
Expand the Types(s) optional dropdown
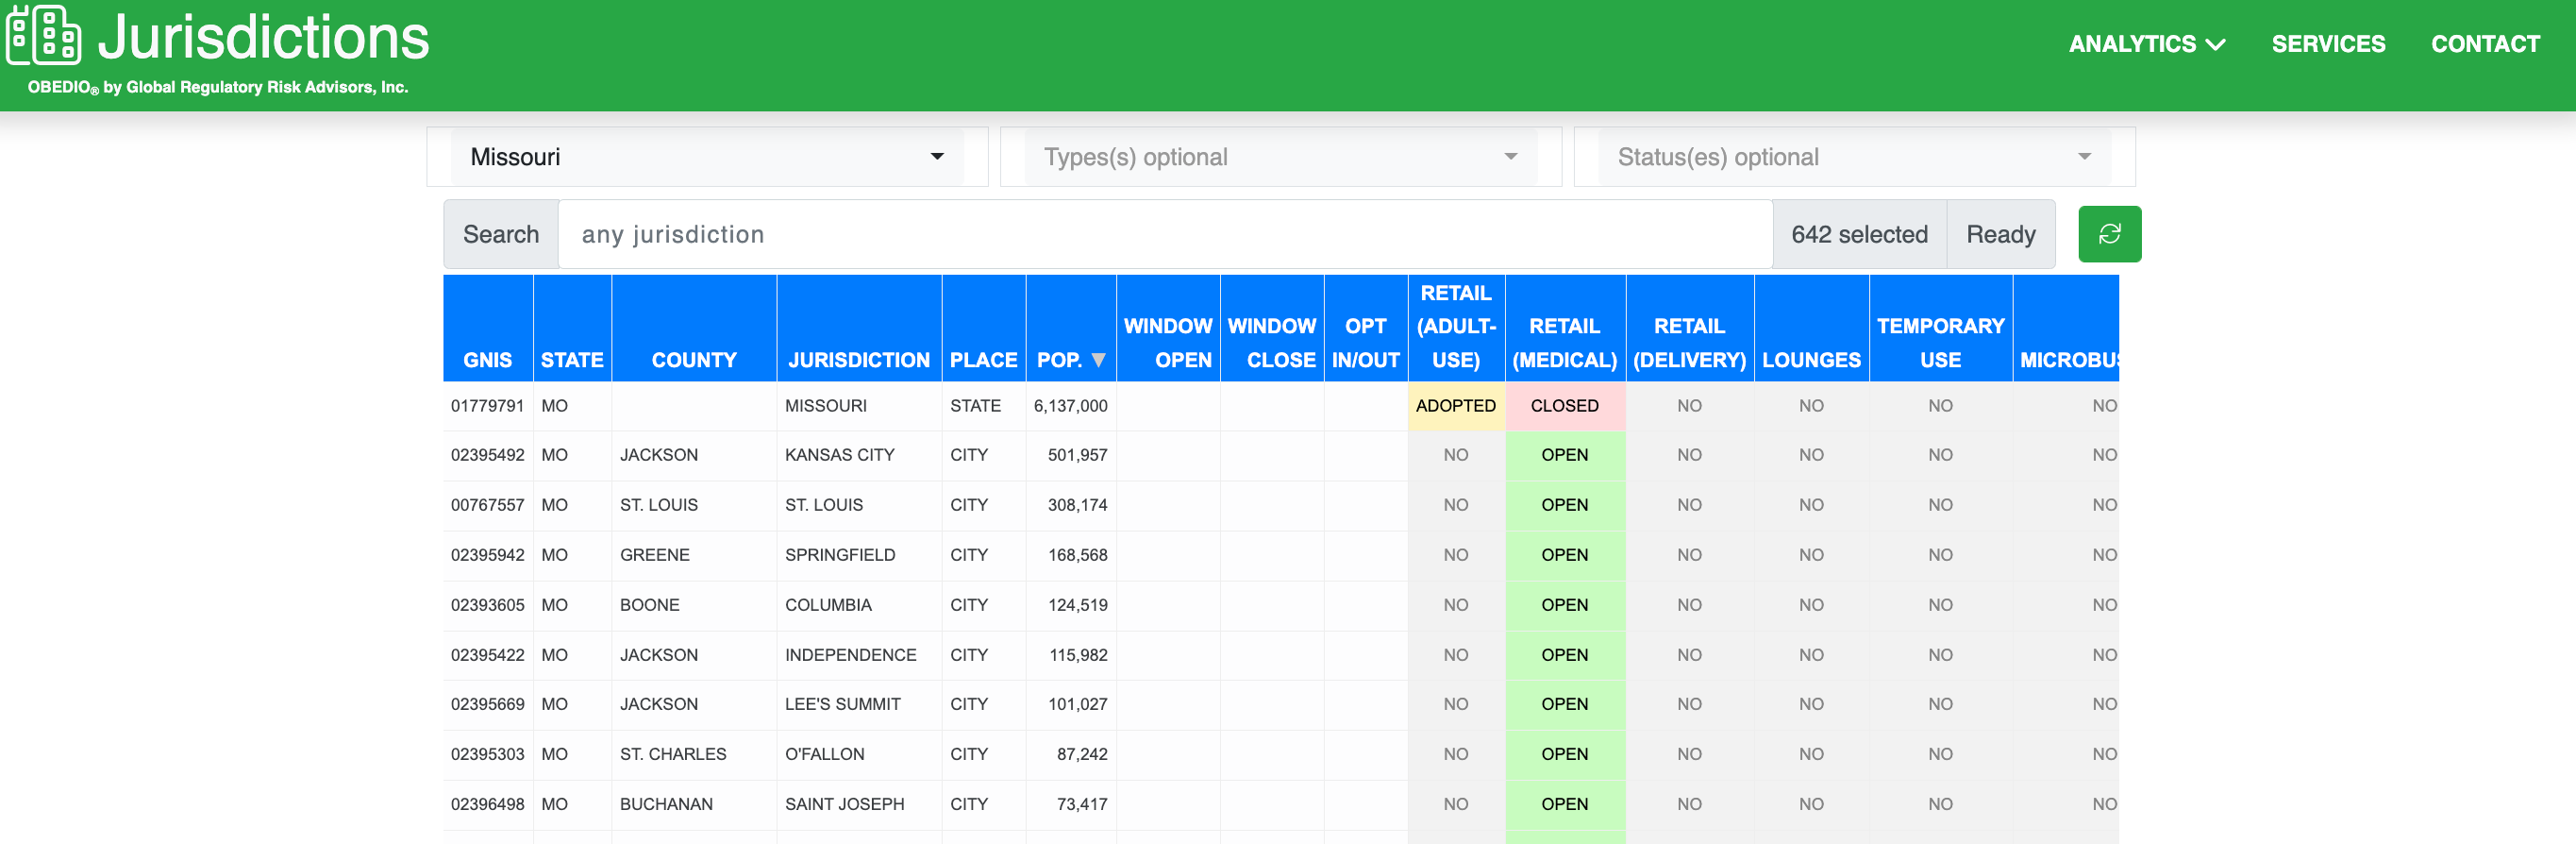[1280, 157]
